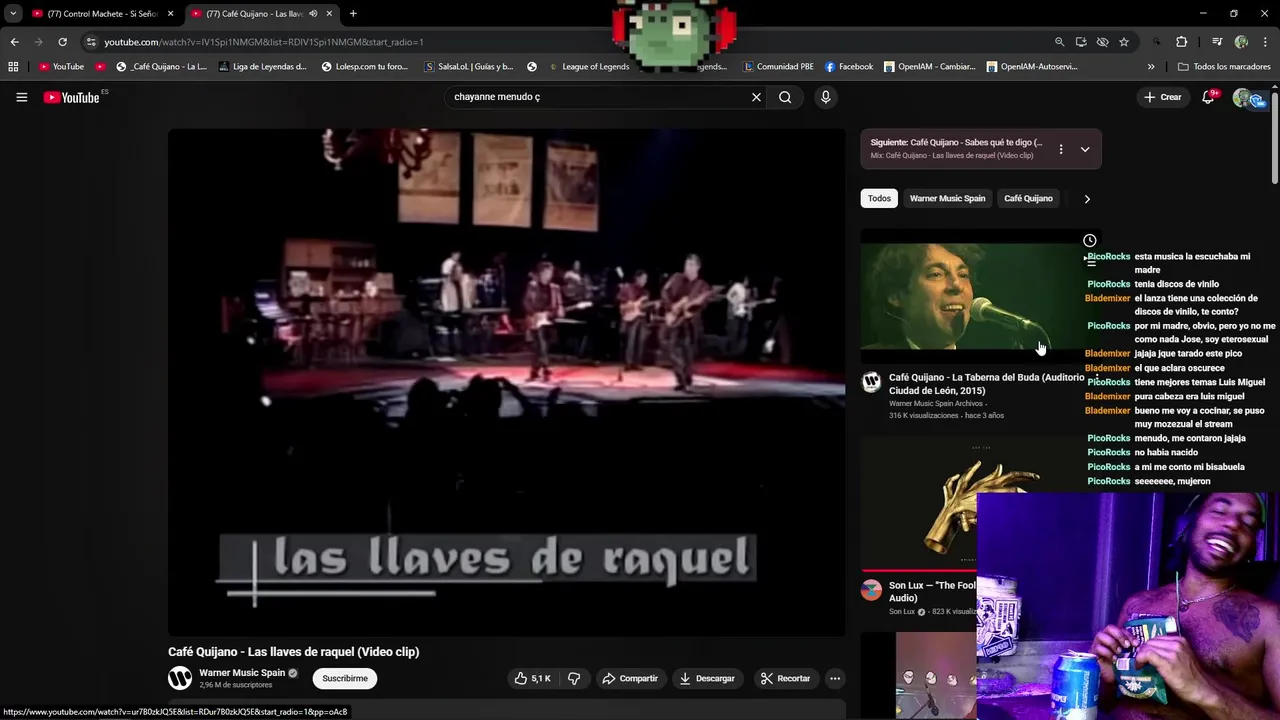Open the apps grid shortcut
The width and height of the screenshot is (1280, 720).
pos(13,67)
